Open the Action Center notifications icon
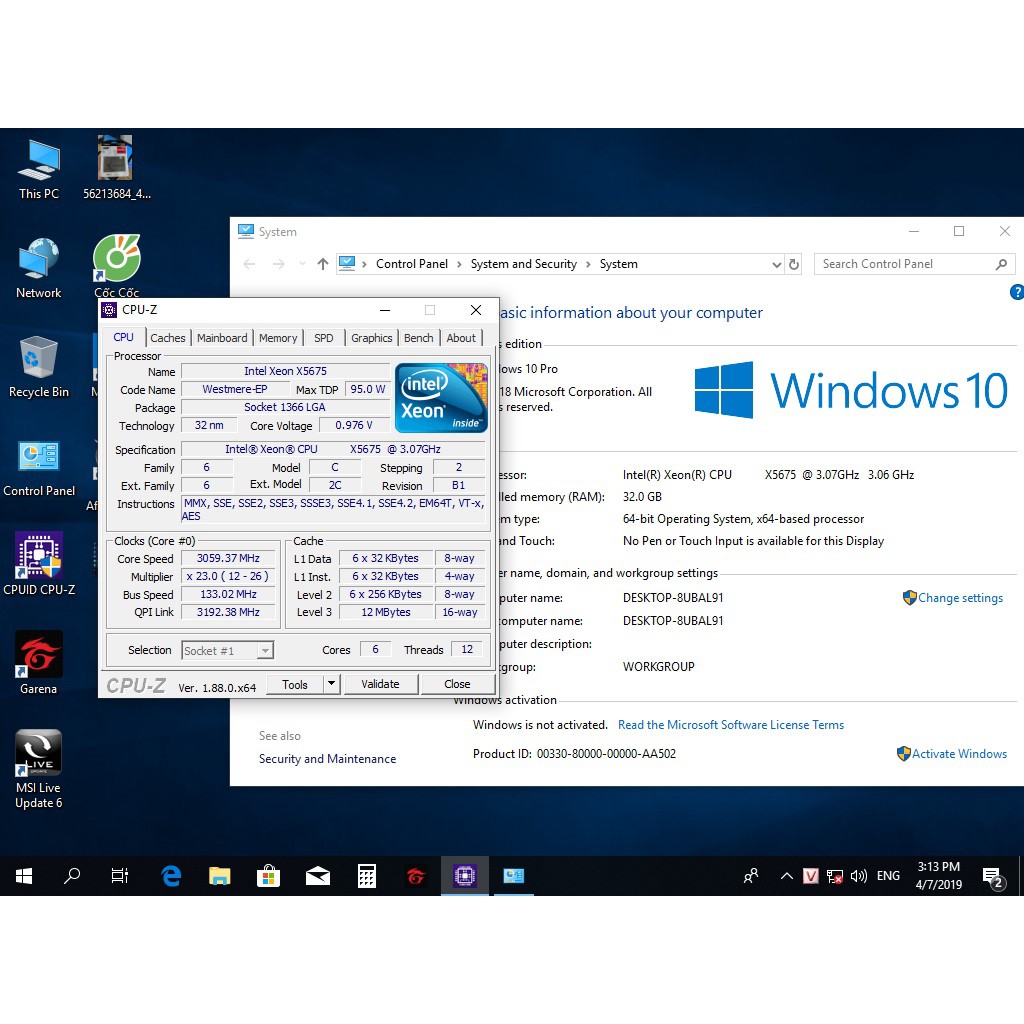This screenshot has width=1024, height=1024. (993, 877)
